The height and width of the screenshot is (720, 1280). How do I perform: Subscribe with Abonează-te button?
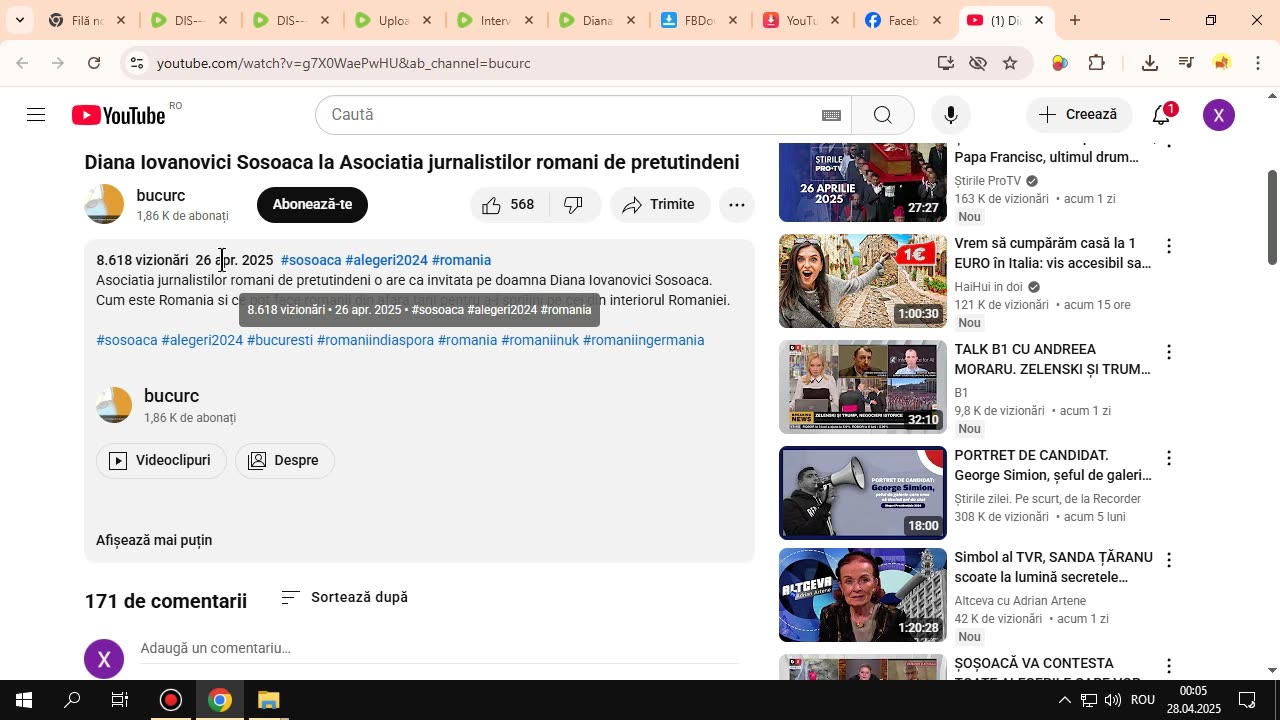pos(312,205)
